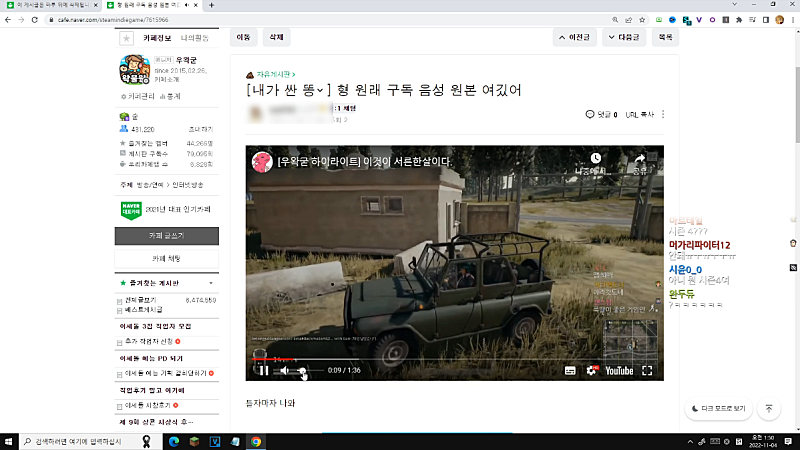Screen dimensions: 800x450
Task: Bookmark this page with the star icon
Action: pyautogui.click(x=642, y=20)
